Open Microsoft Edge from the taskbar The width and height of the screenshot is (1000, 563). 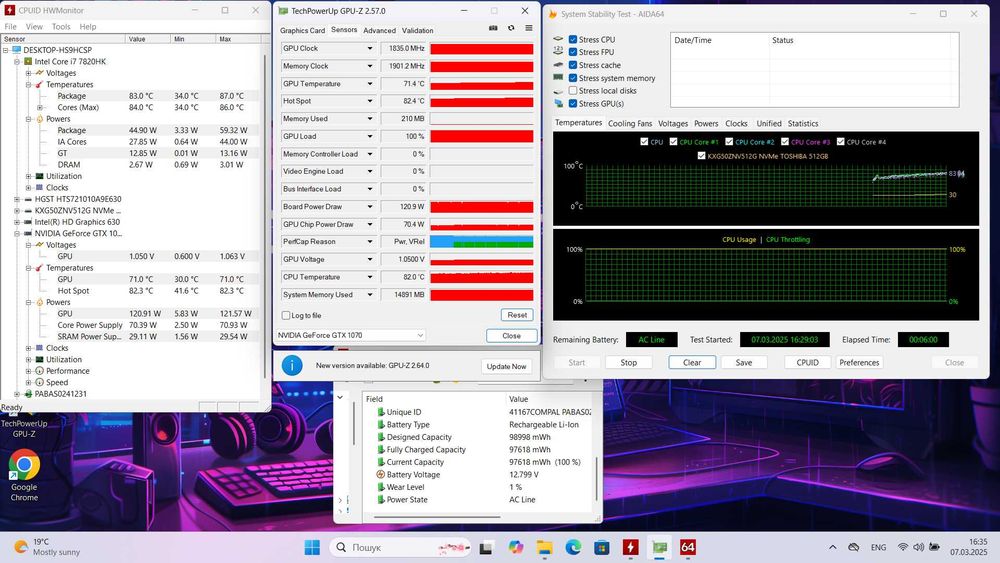coord(573,547)
